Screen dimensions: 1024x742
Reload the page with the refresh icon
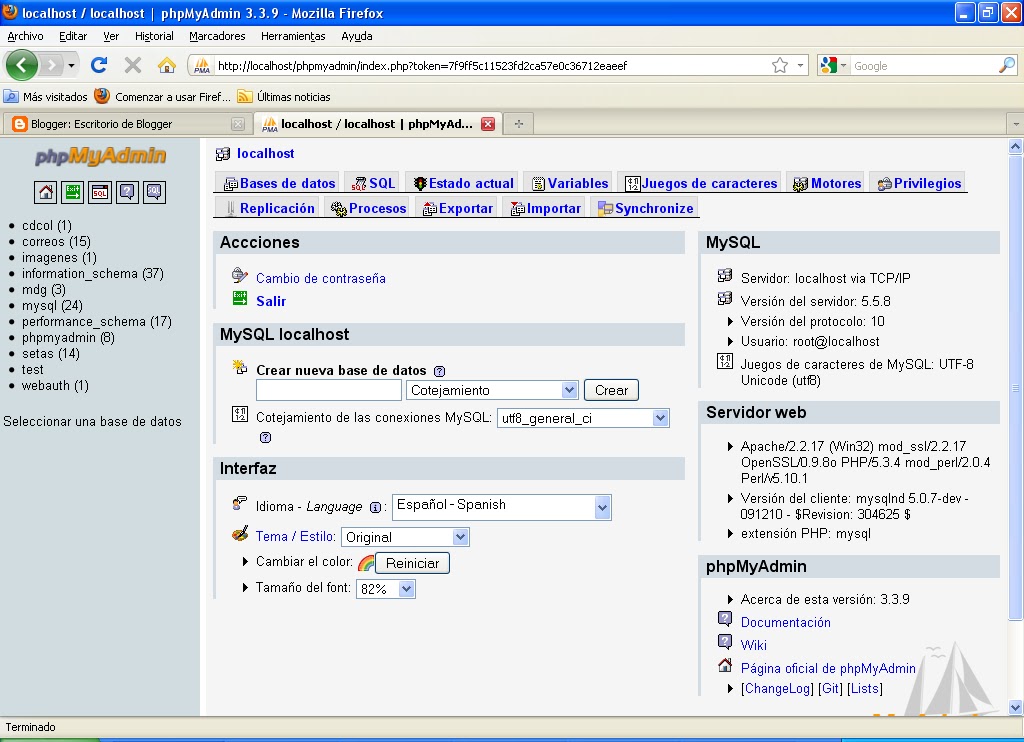99,65
